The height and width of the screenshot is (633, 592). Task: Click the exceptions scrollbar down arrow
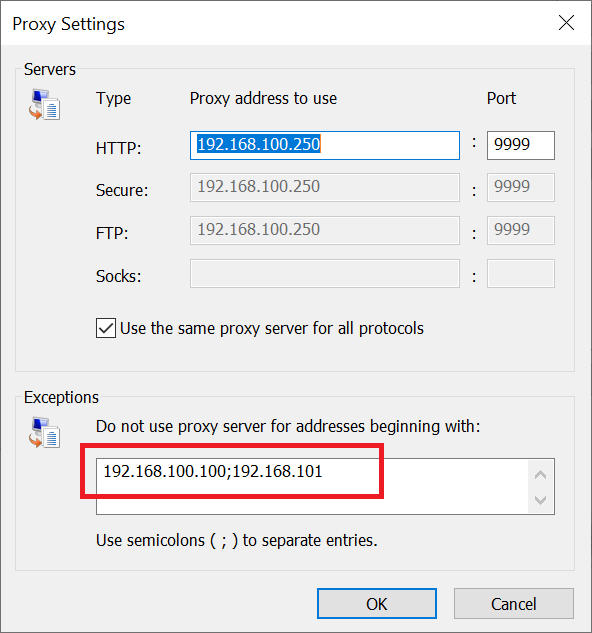540,500
